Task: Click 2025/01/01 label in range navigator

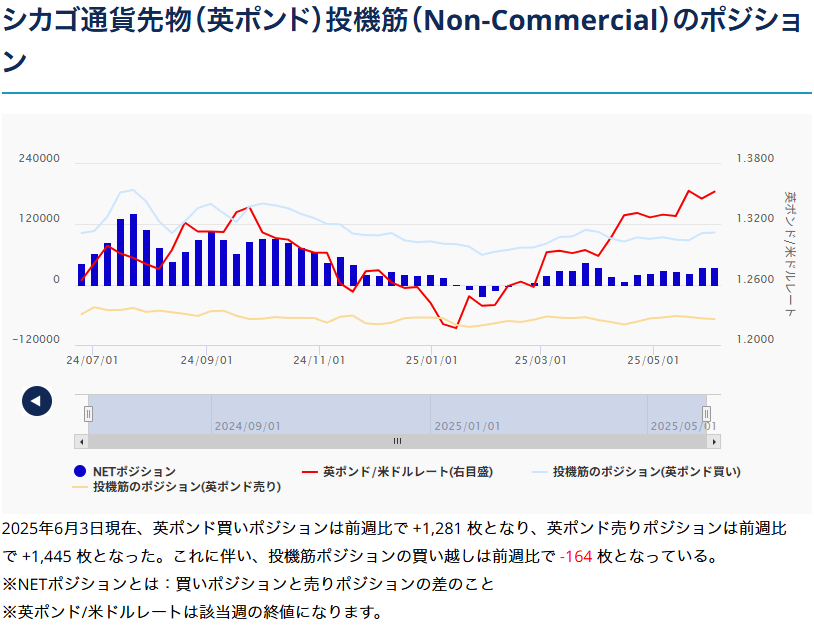Action: 467,425
